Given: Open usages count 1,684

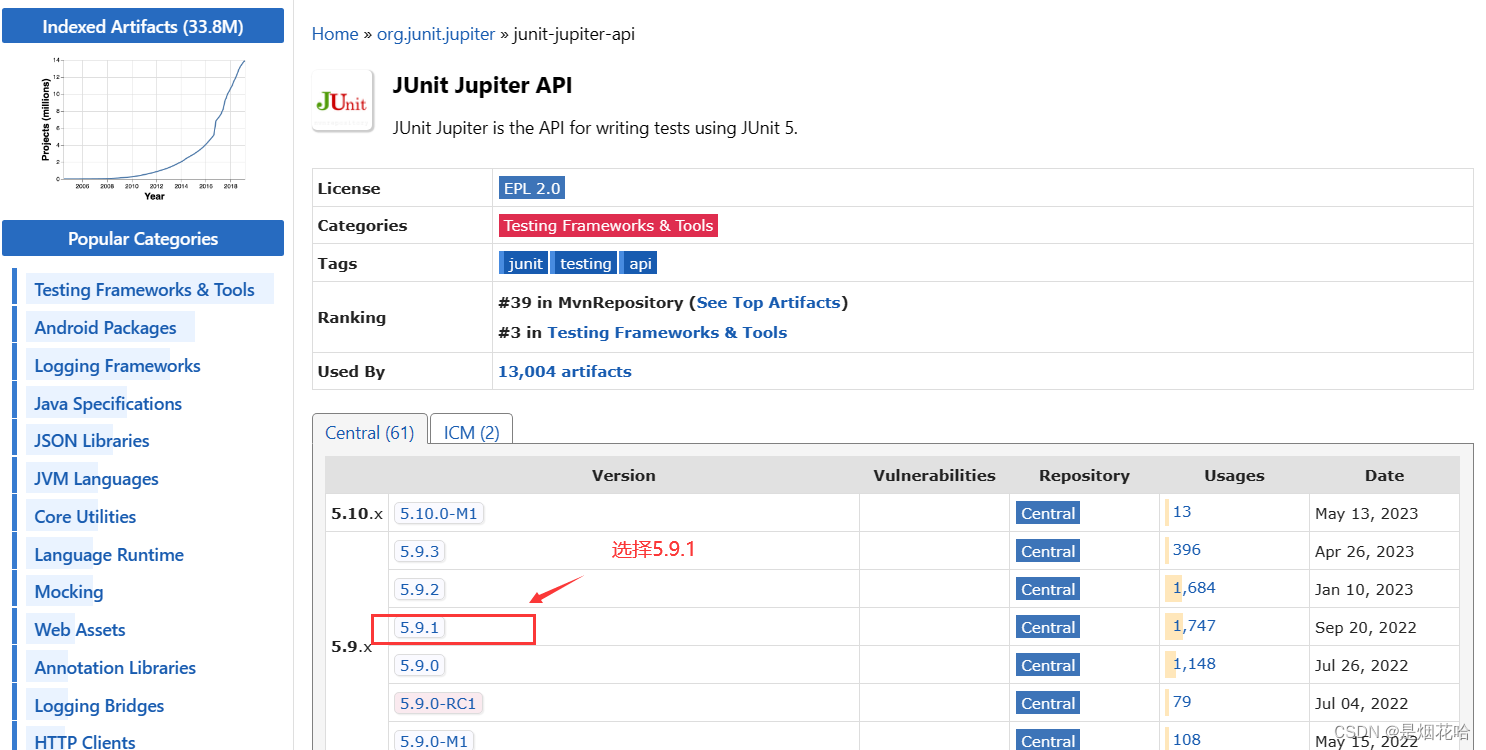Looking at the screenshot, I should (1194, 587).
